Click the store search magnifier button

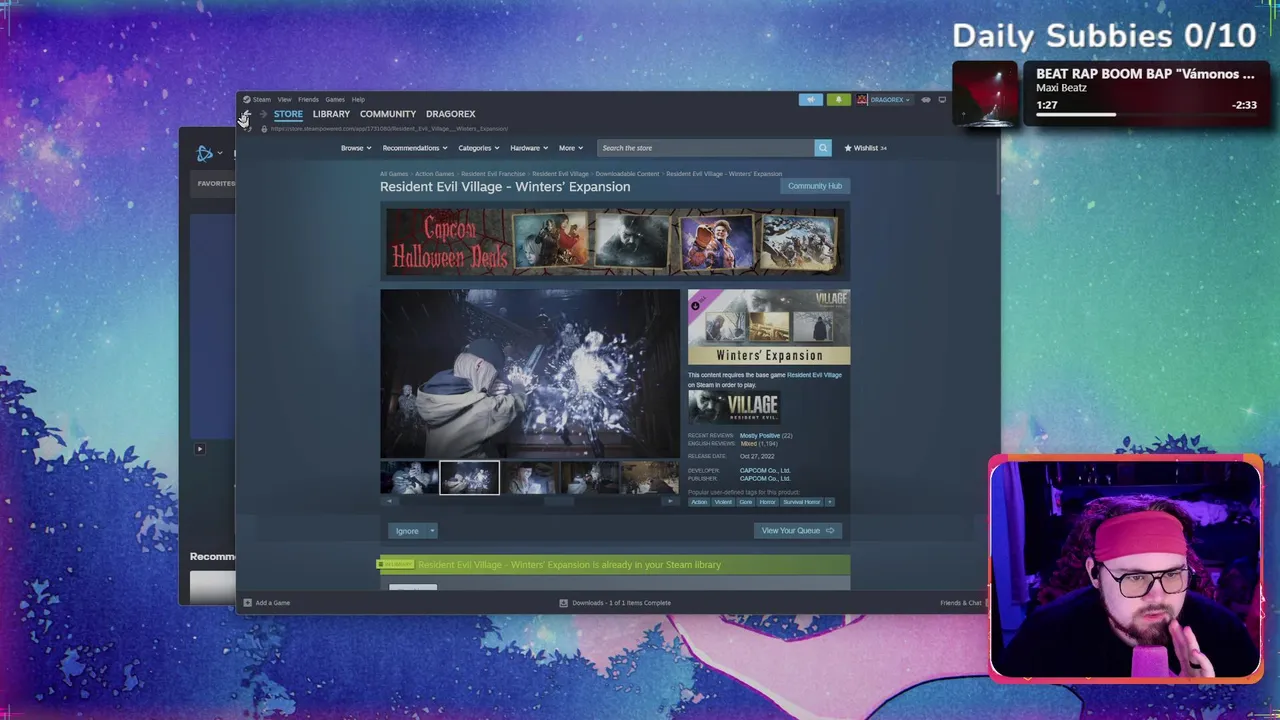pyautogui.click(x=823, y=148)
